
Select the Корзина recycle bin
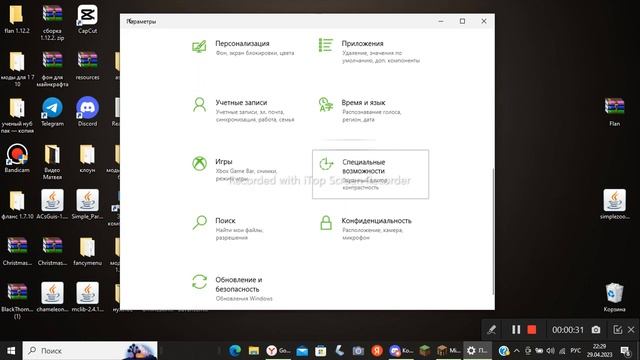pyautogui.click(x=614, y=298)
